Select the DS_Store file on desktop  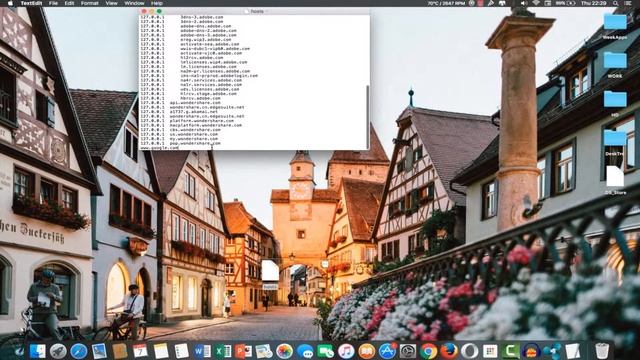615,179
